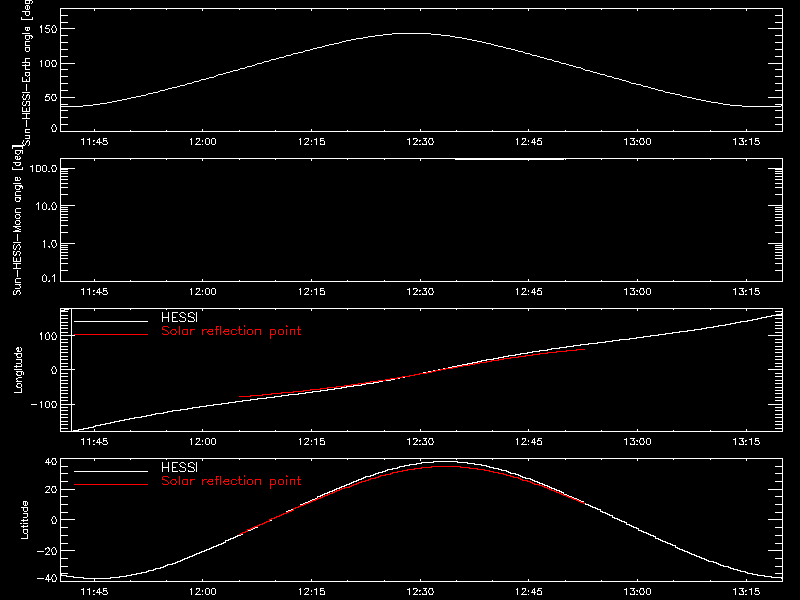Select the 1.0 tick on Moon angle plot
Viewport: 800px width, 600px height.
tap(49, 244)
